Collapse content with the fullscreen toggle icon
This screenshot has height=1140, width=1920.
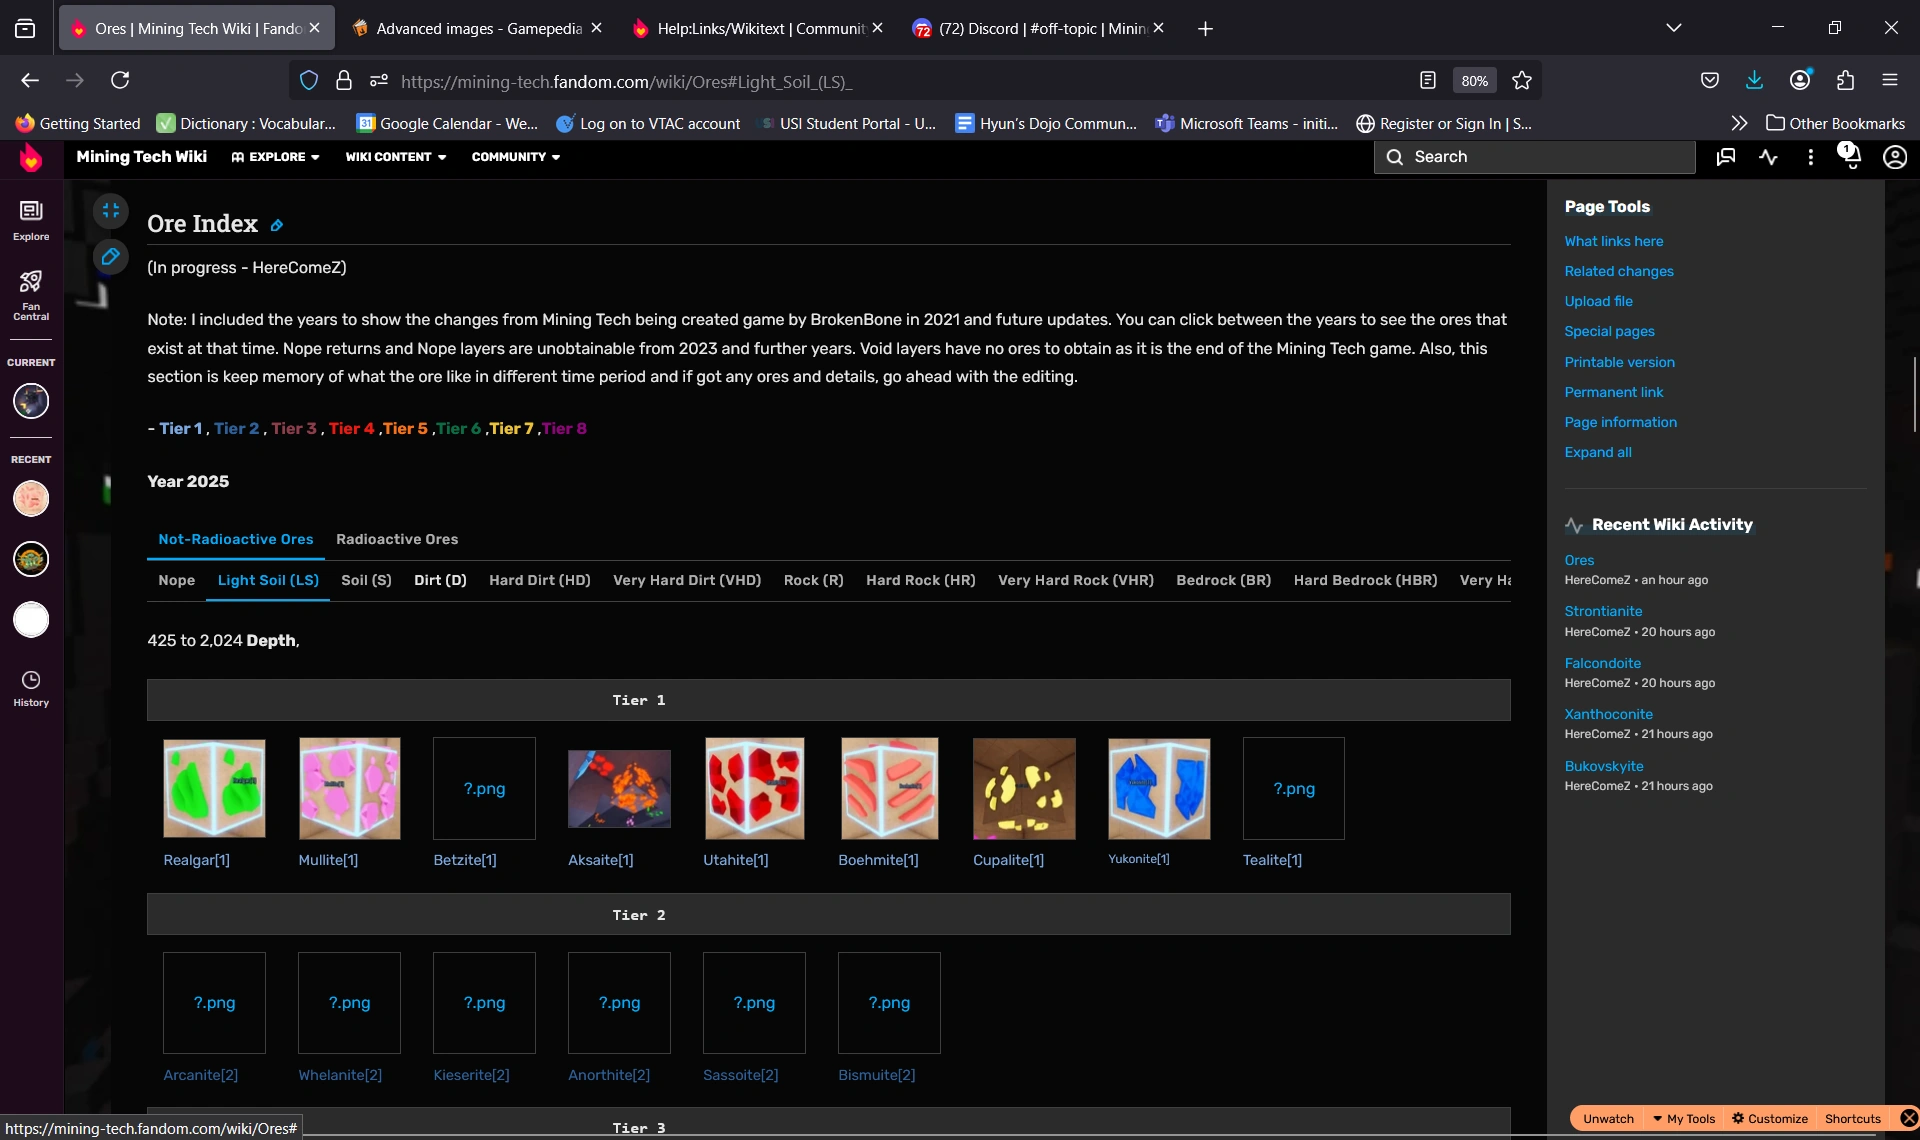(x=111, y=210)
